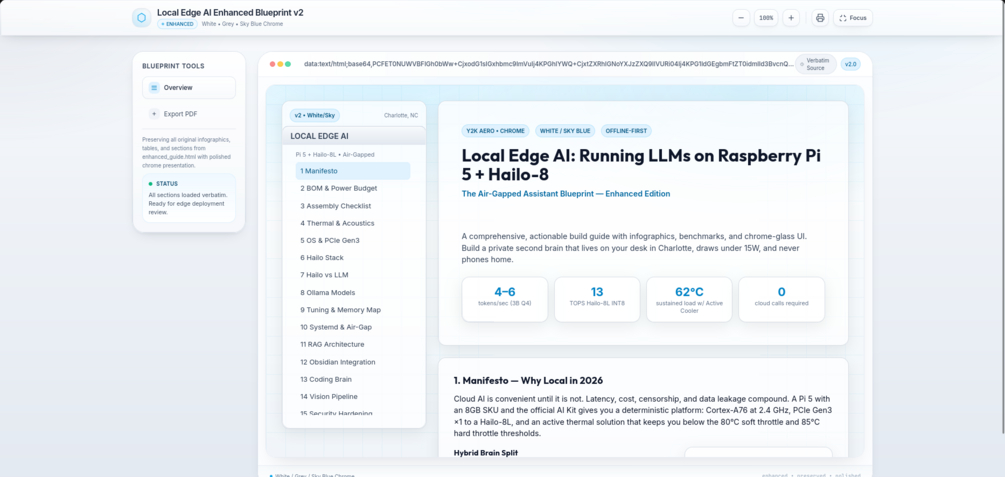1005x477 pixels.
Task: Open 9 Tuning & Memory Map
Action: point(353,310)
